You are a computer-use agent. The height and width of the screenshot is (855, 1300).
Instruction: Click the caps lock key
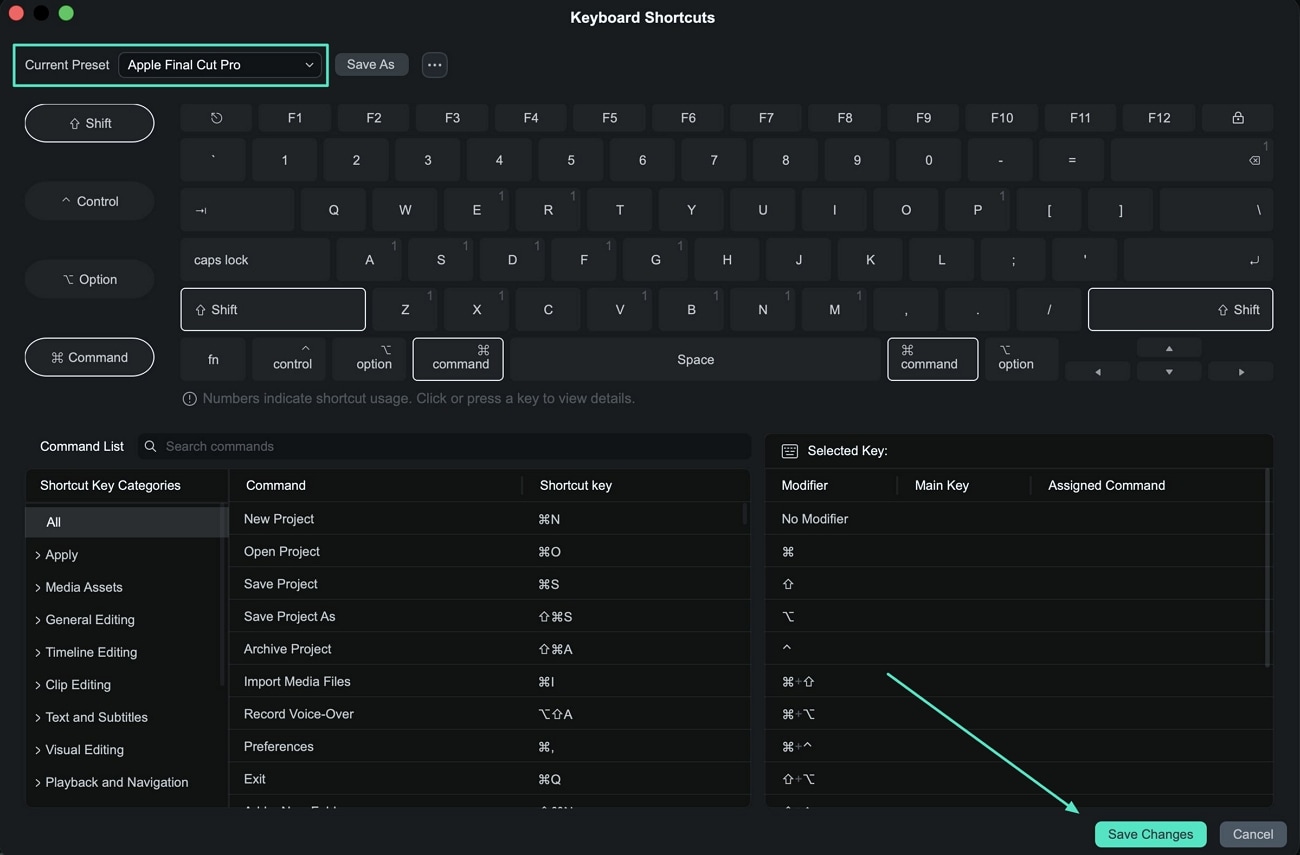point(255,260)
